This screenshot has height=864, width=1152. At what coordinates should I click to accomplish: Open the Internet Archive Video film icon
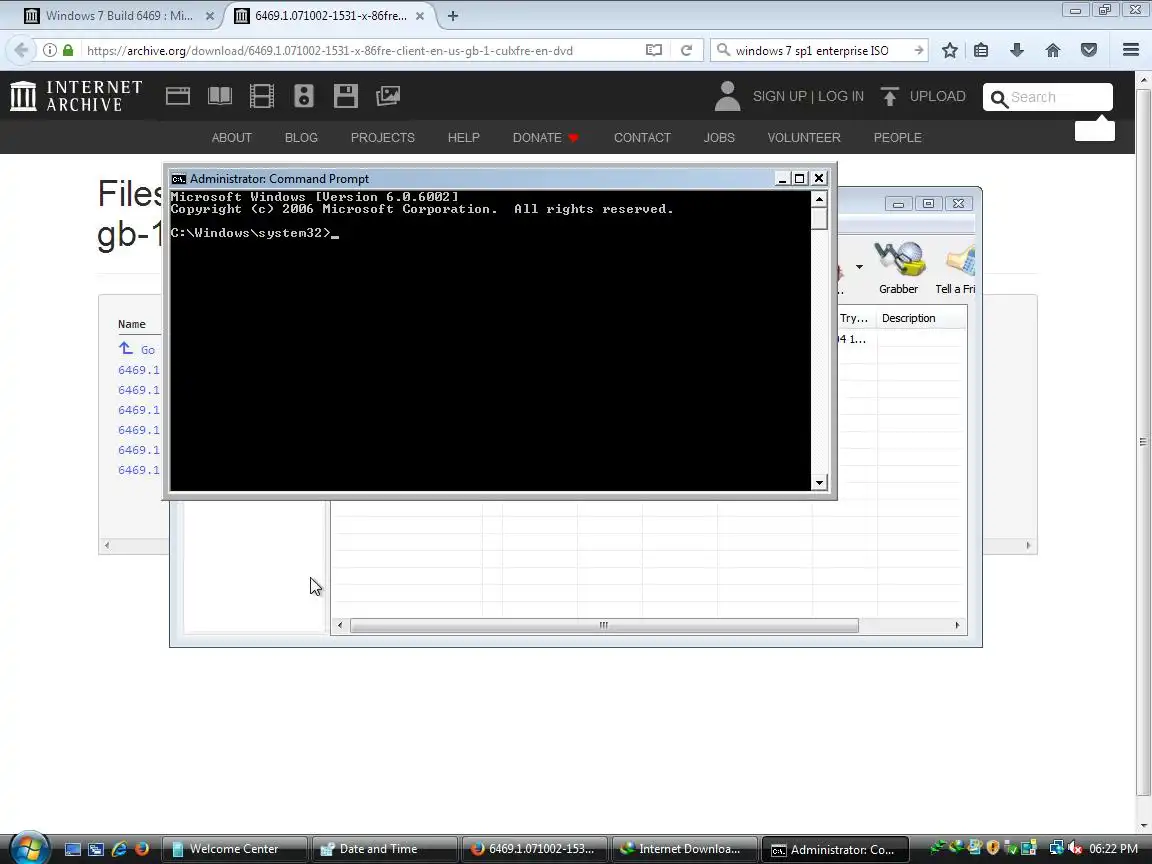262,96
